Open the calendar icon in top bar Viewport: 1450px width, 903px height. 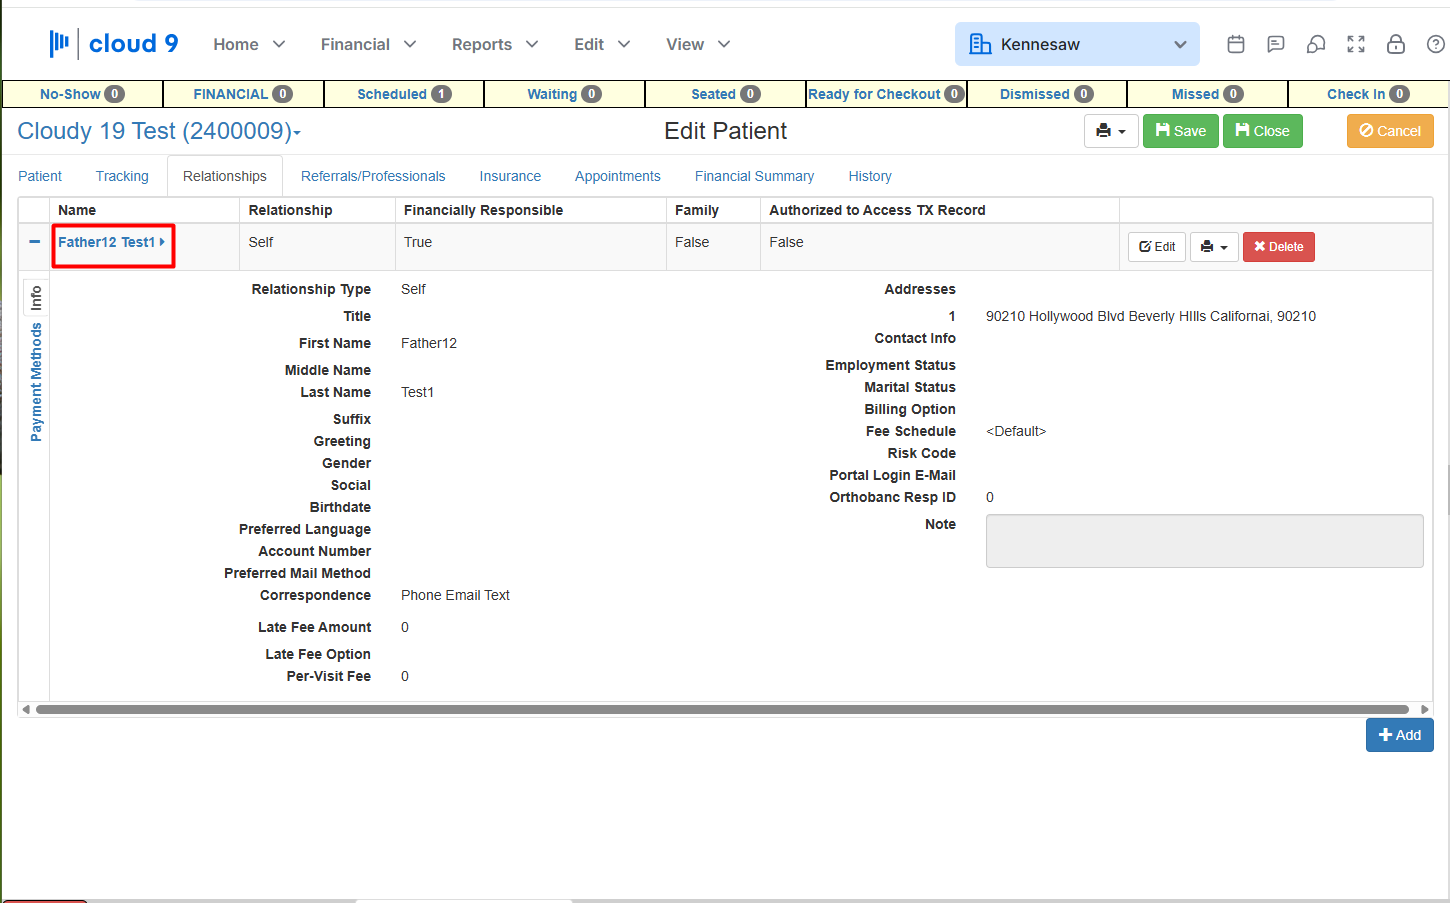[x=1236, y=44]
